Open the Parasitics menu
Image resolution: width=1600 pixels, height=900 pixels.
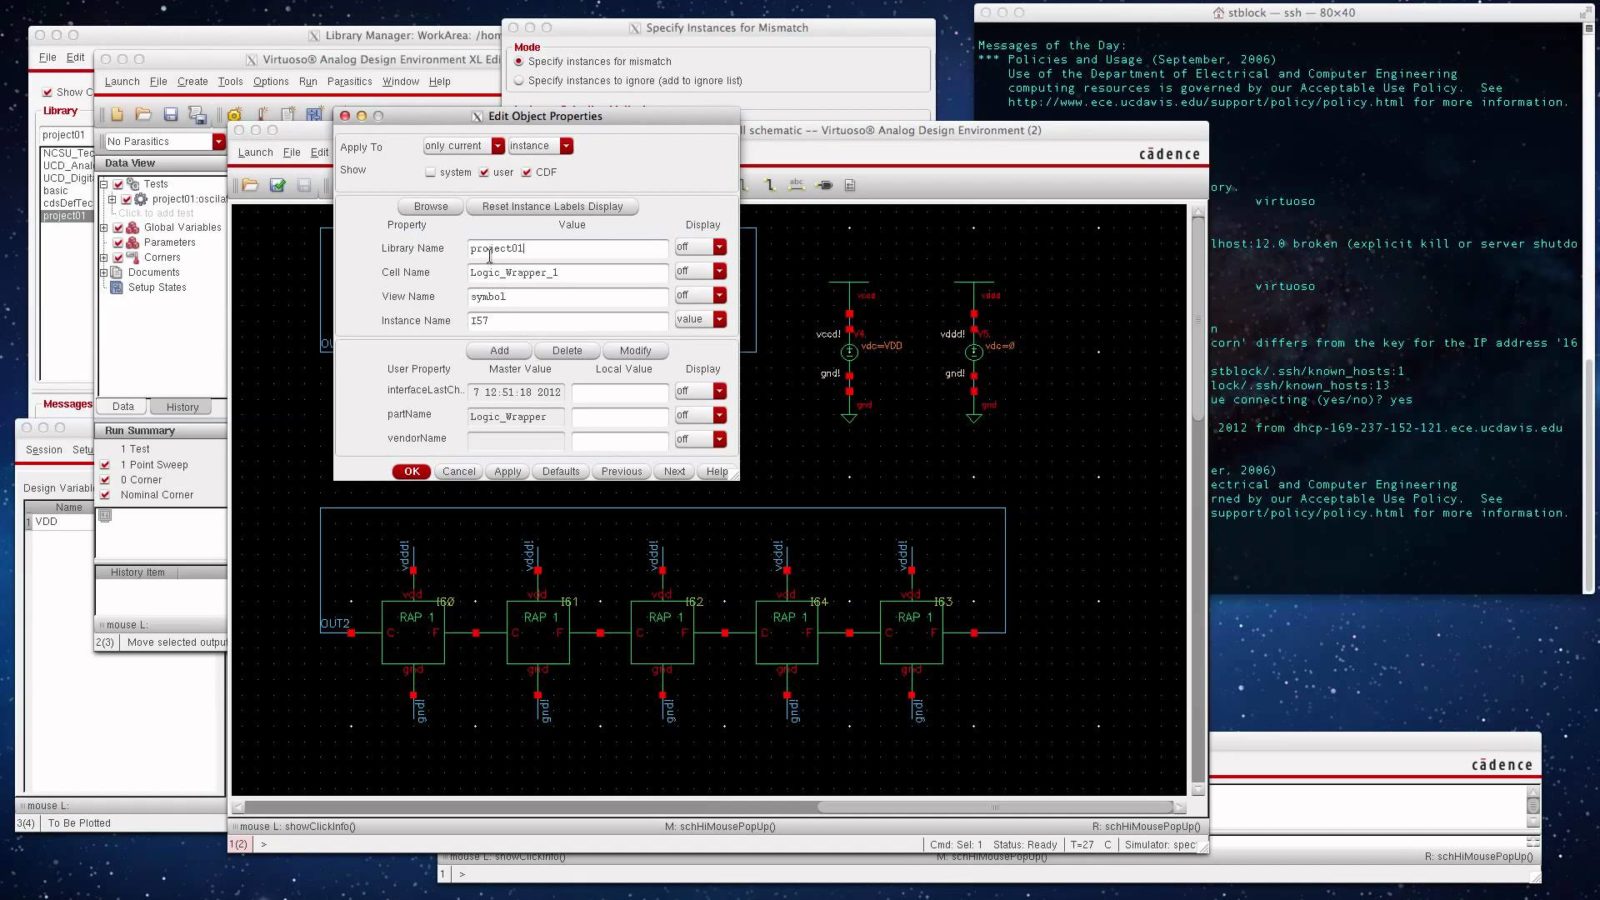pos(349,82)
